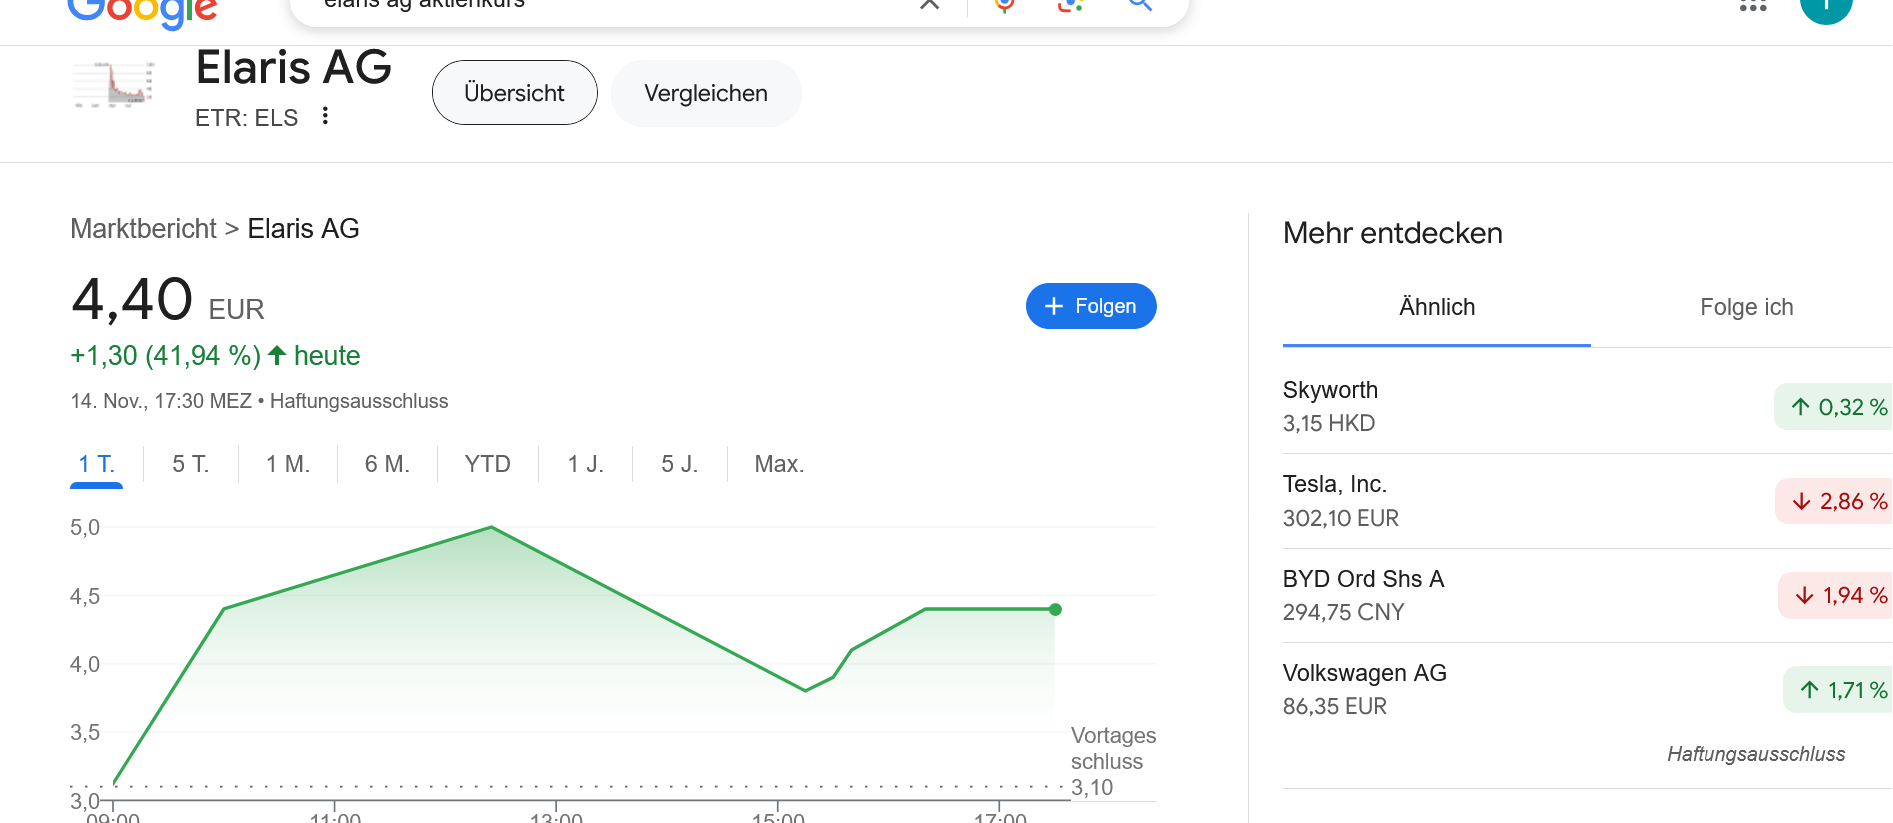
Task: Click the Elaris AG chart thumbnail
Action: (114, 84)
